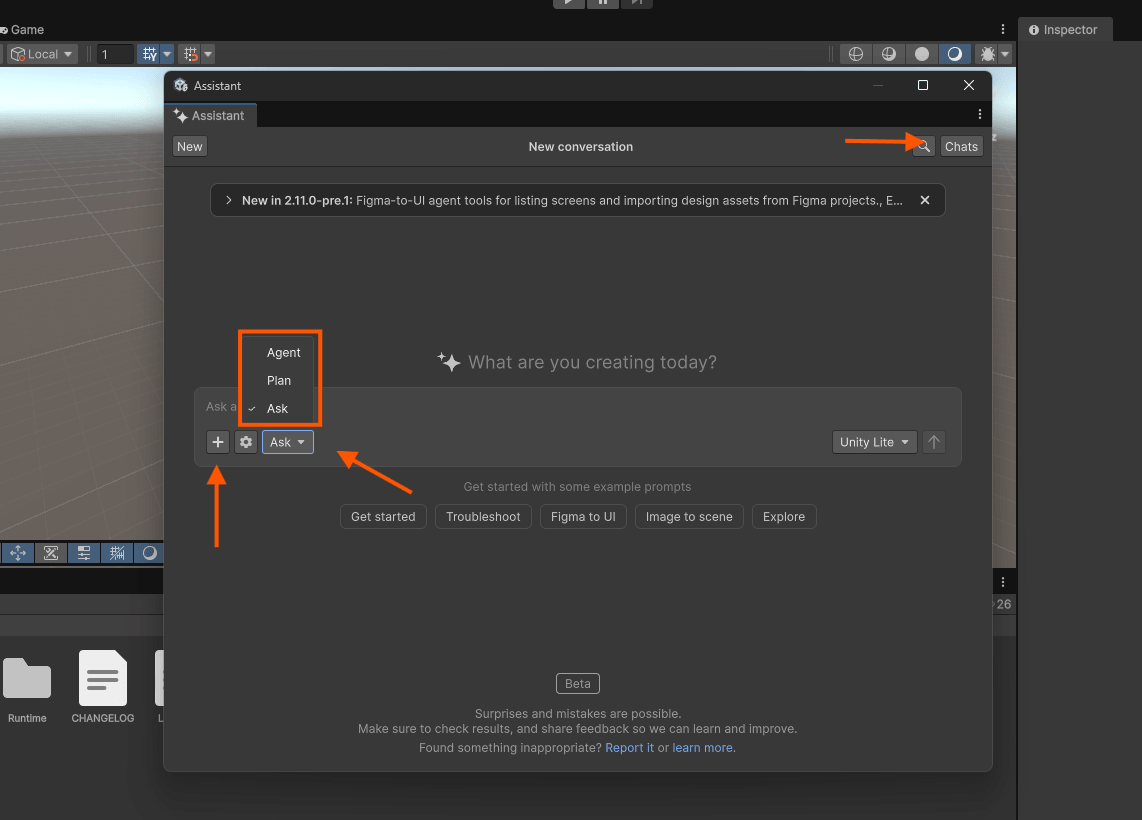The image size is (1142, 820).
Task: Open grid visibility dropdown arrow
Action: [x=167, y=54]
